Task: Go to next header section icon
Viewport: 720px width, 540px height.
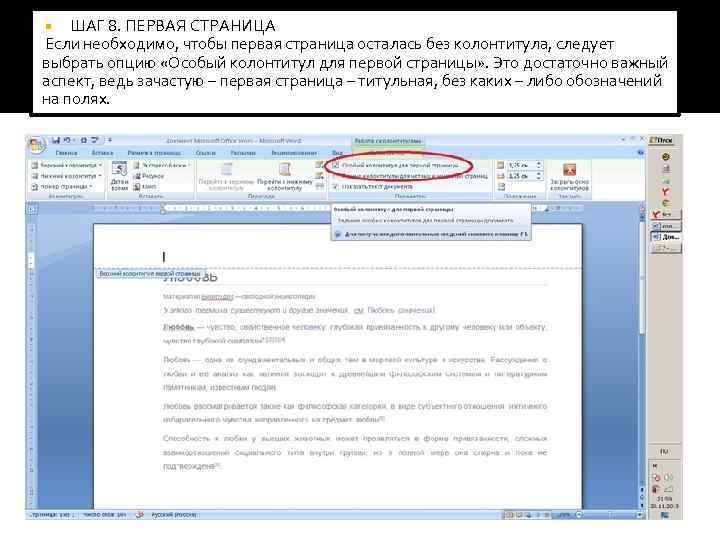Action: pos(320,176)
